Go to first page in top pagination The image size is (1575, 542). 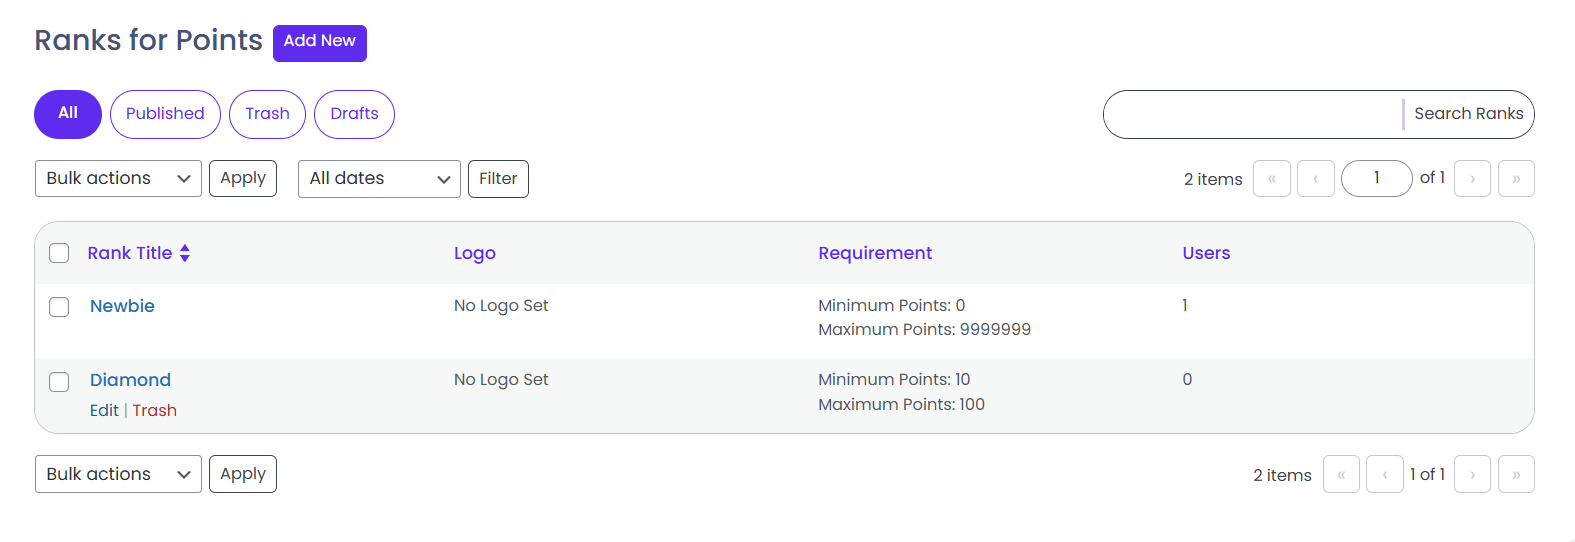[x=1271, y=179]
